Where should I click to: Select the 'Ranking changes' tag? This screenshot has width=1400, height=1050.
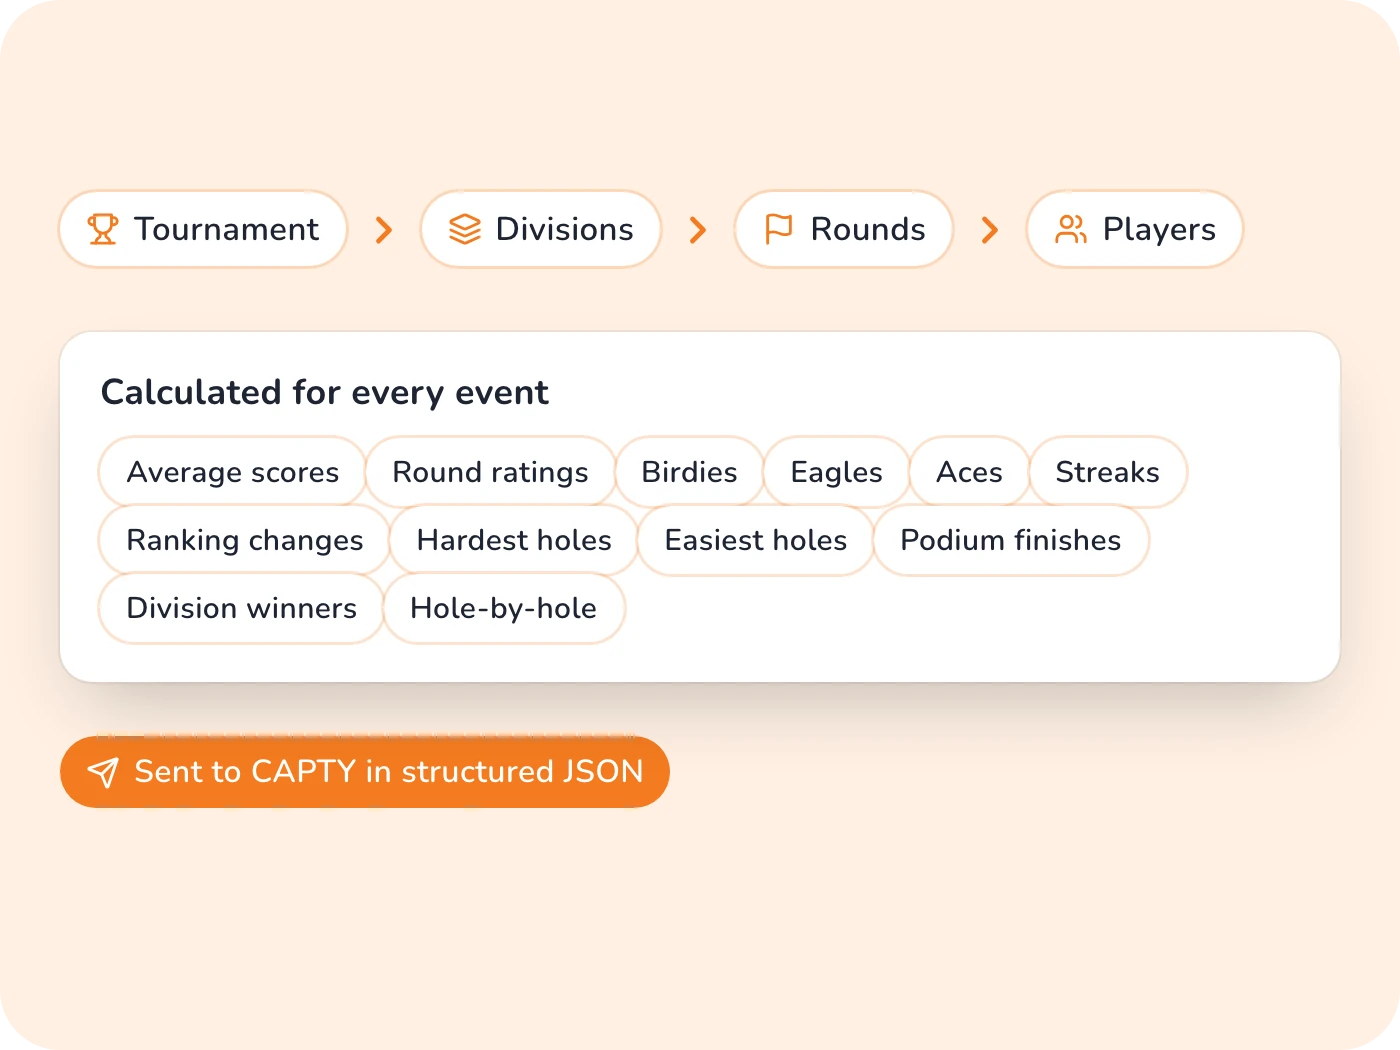[245, 540]
